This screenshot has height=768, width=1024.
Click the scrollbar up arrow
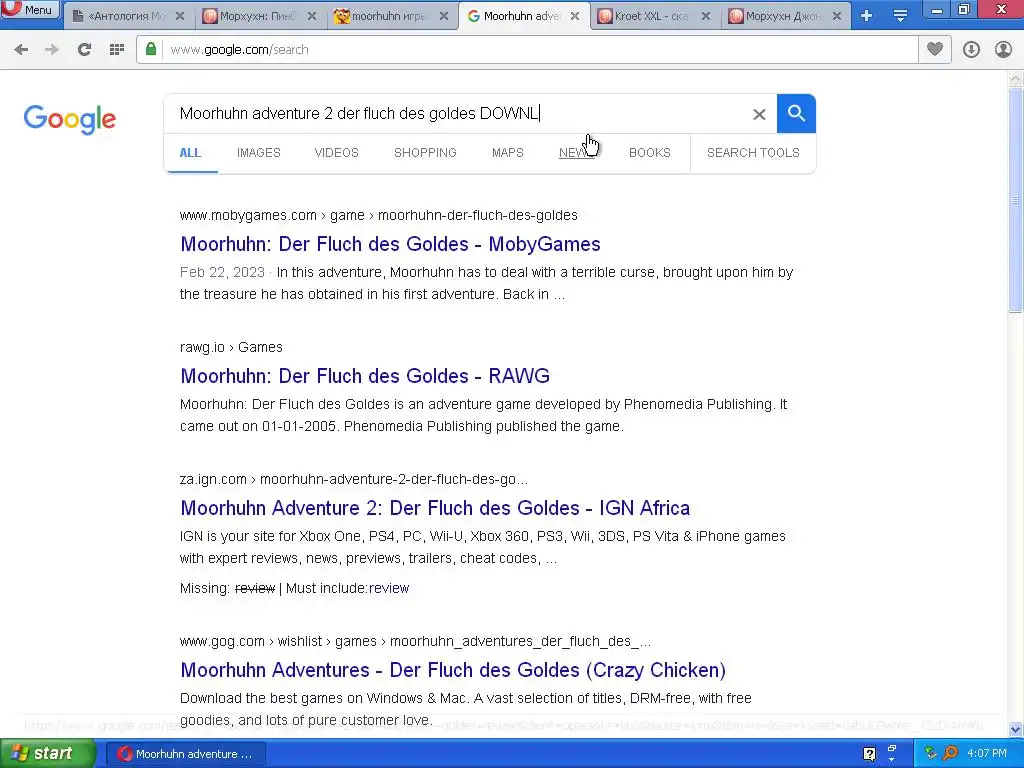[x=1015, y=79]
